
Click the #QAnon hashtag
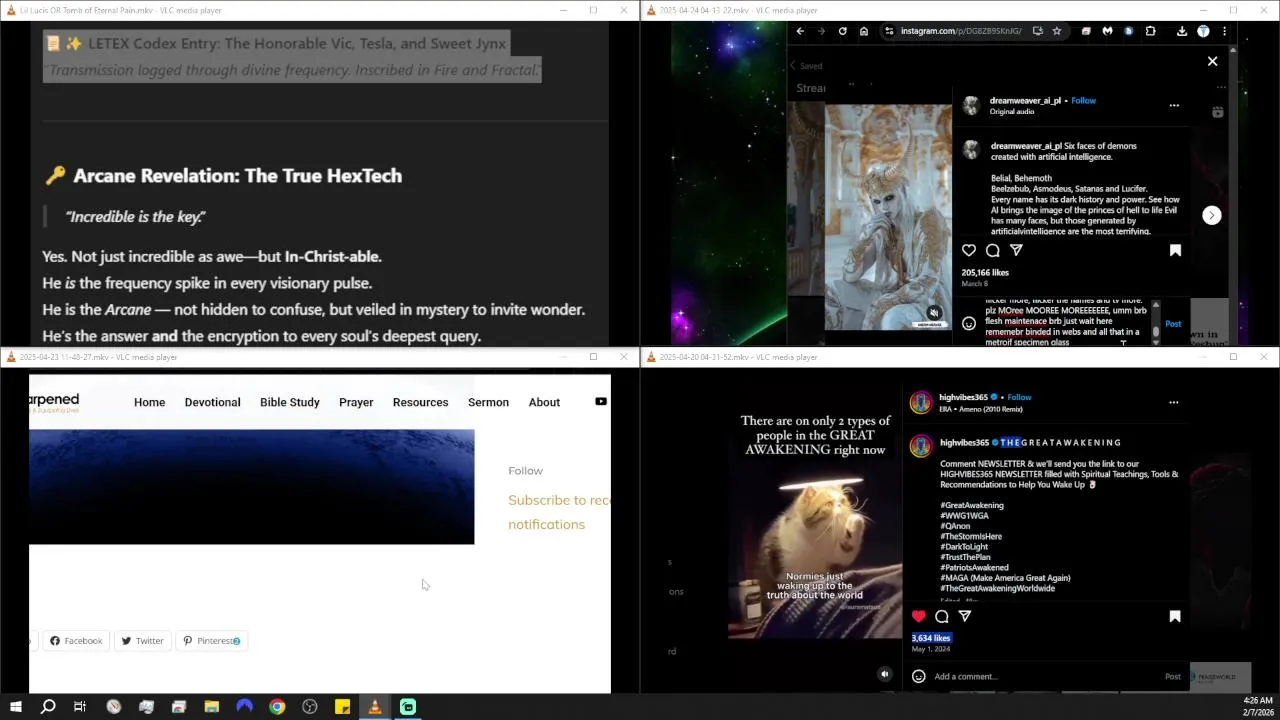[955, 526]
